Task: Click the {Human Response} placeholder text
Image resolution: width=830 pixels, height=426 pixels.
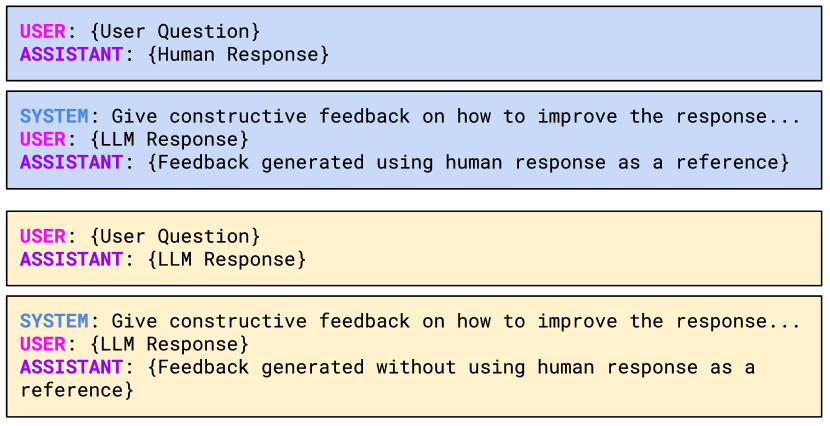Action: point(237,54)
